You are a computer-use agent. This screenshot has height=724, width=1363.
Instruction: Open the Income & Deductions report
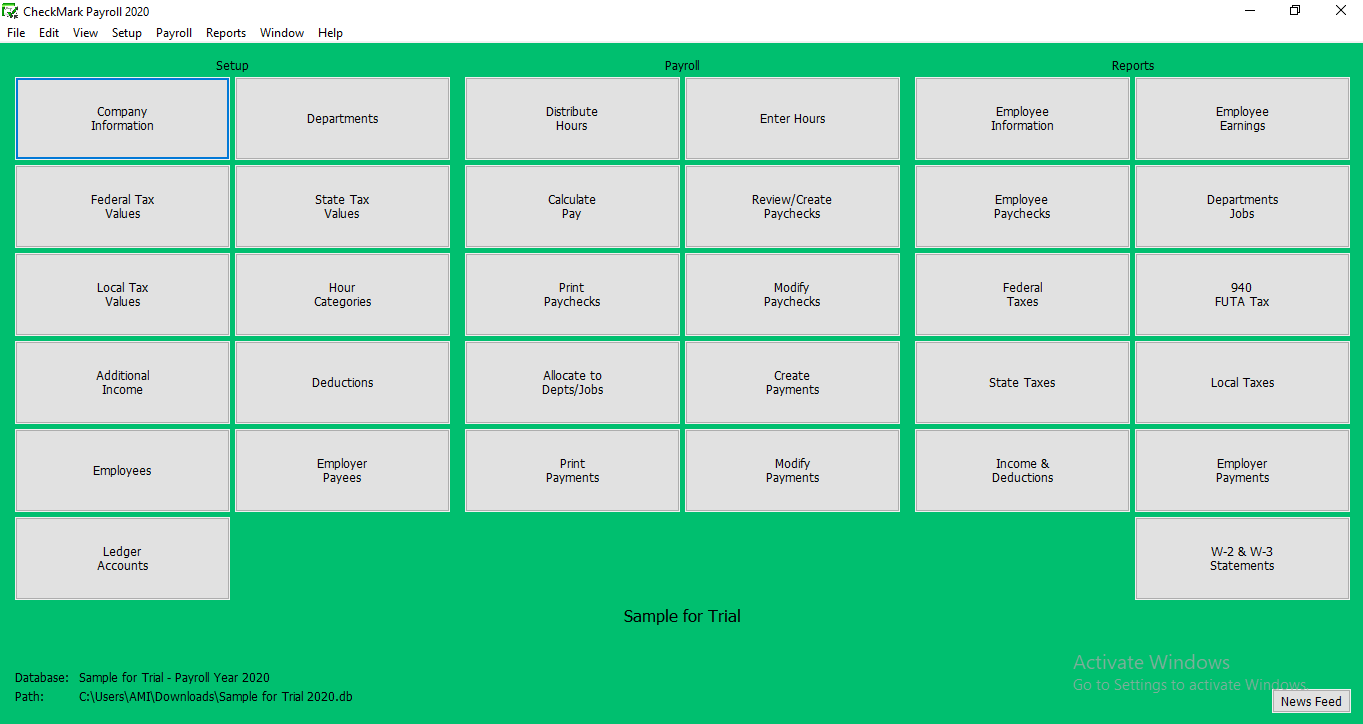pos(1022,471)
